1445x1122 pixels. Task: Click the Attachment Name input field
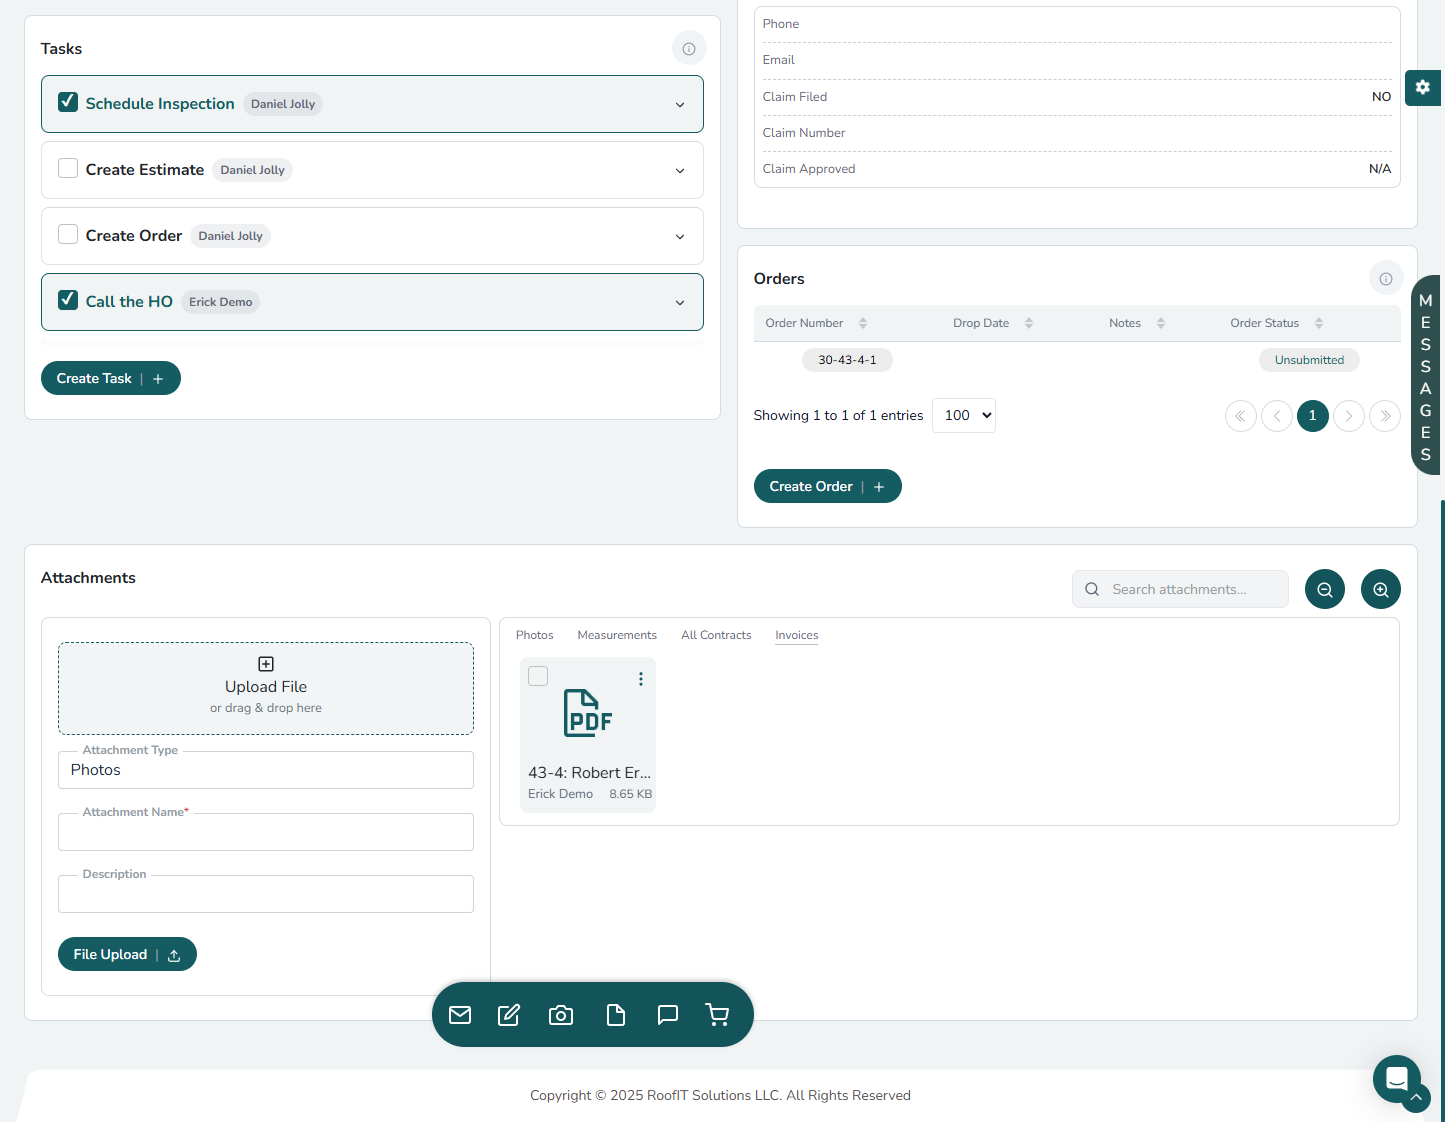pyautogui.click(x=265, y=832)
